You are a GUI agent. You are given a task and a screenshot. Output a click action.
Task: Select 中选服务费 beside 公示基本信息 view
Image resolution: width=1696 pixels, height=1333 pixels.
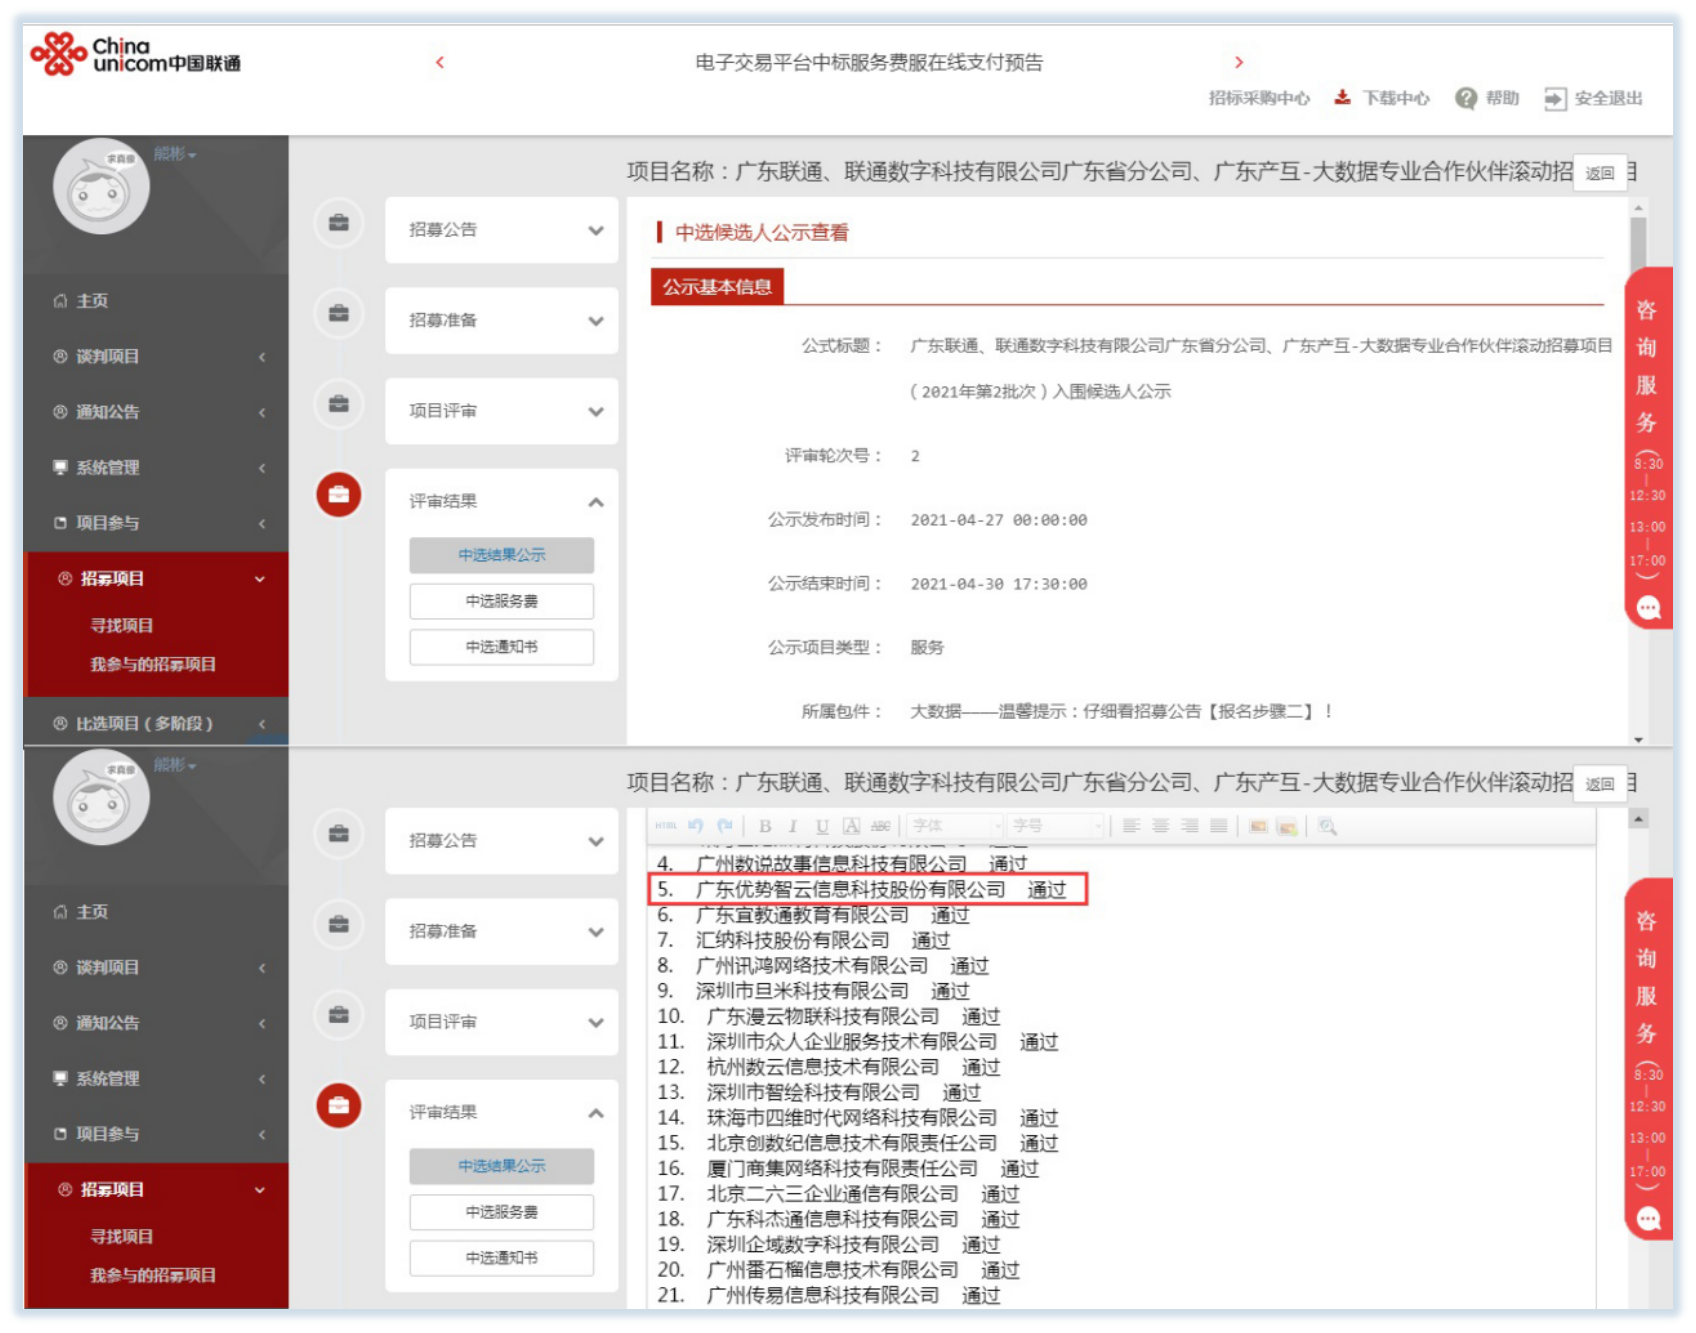(x=501, y=601)
